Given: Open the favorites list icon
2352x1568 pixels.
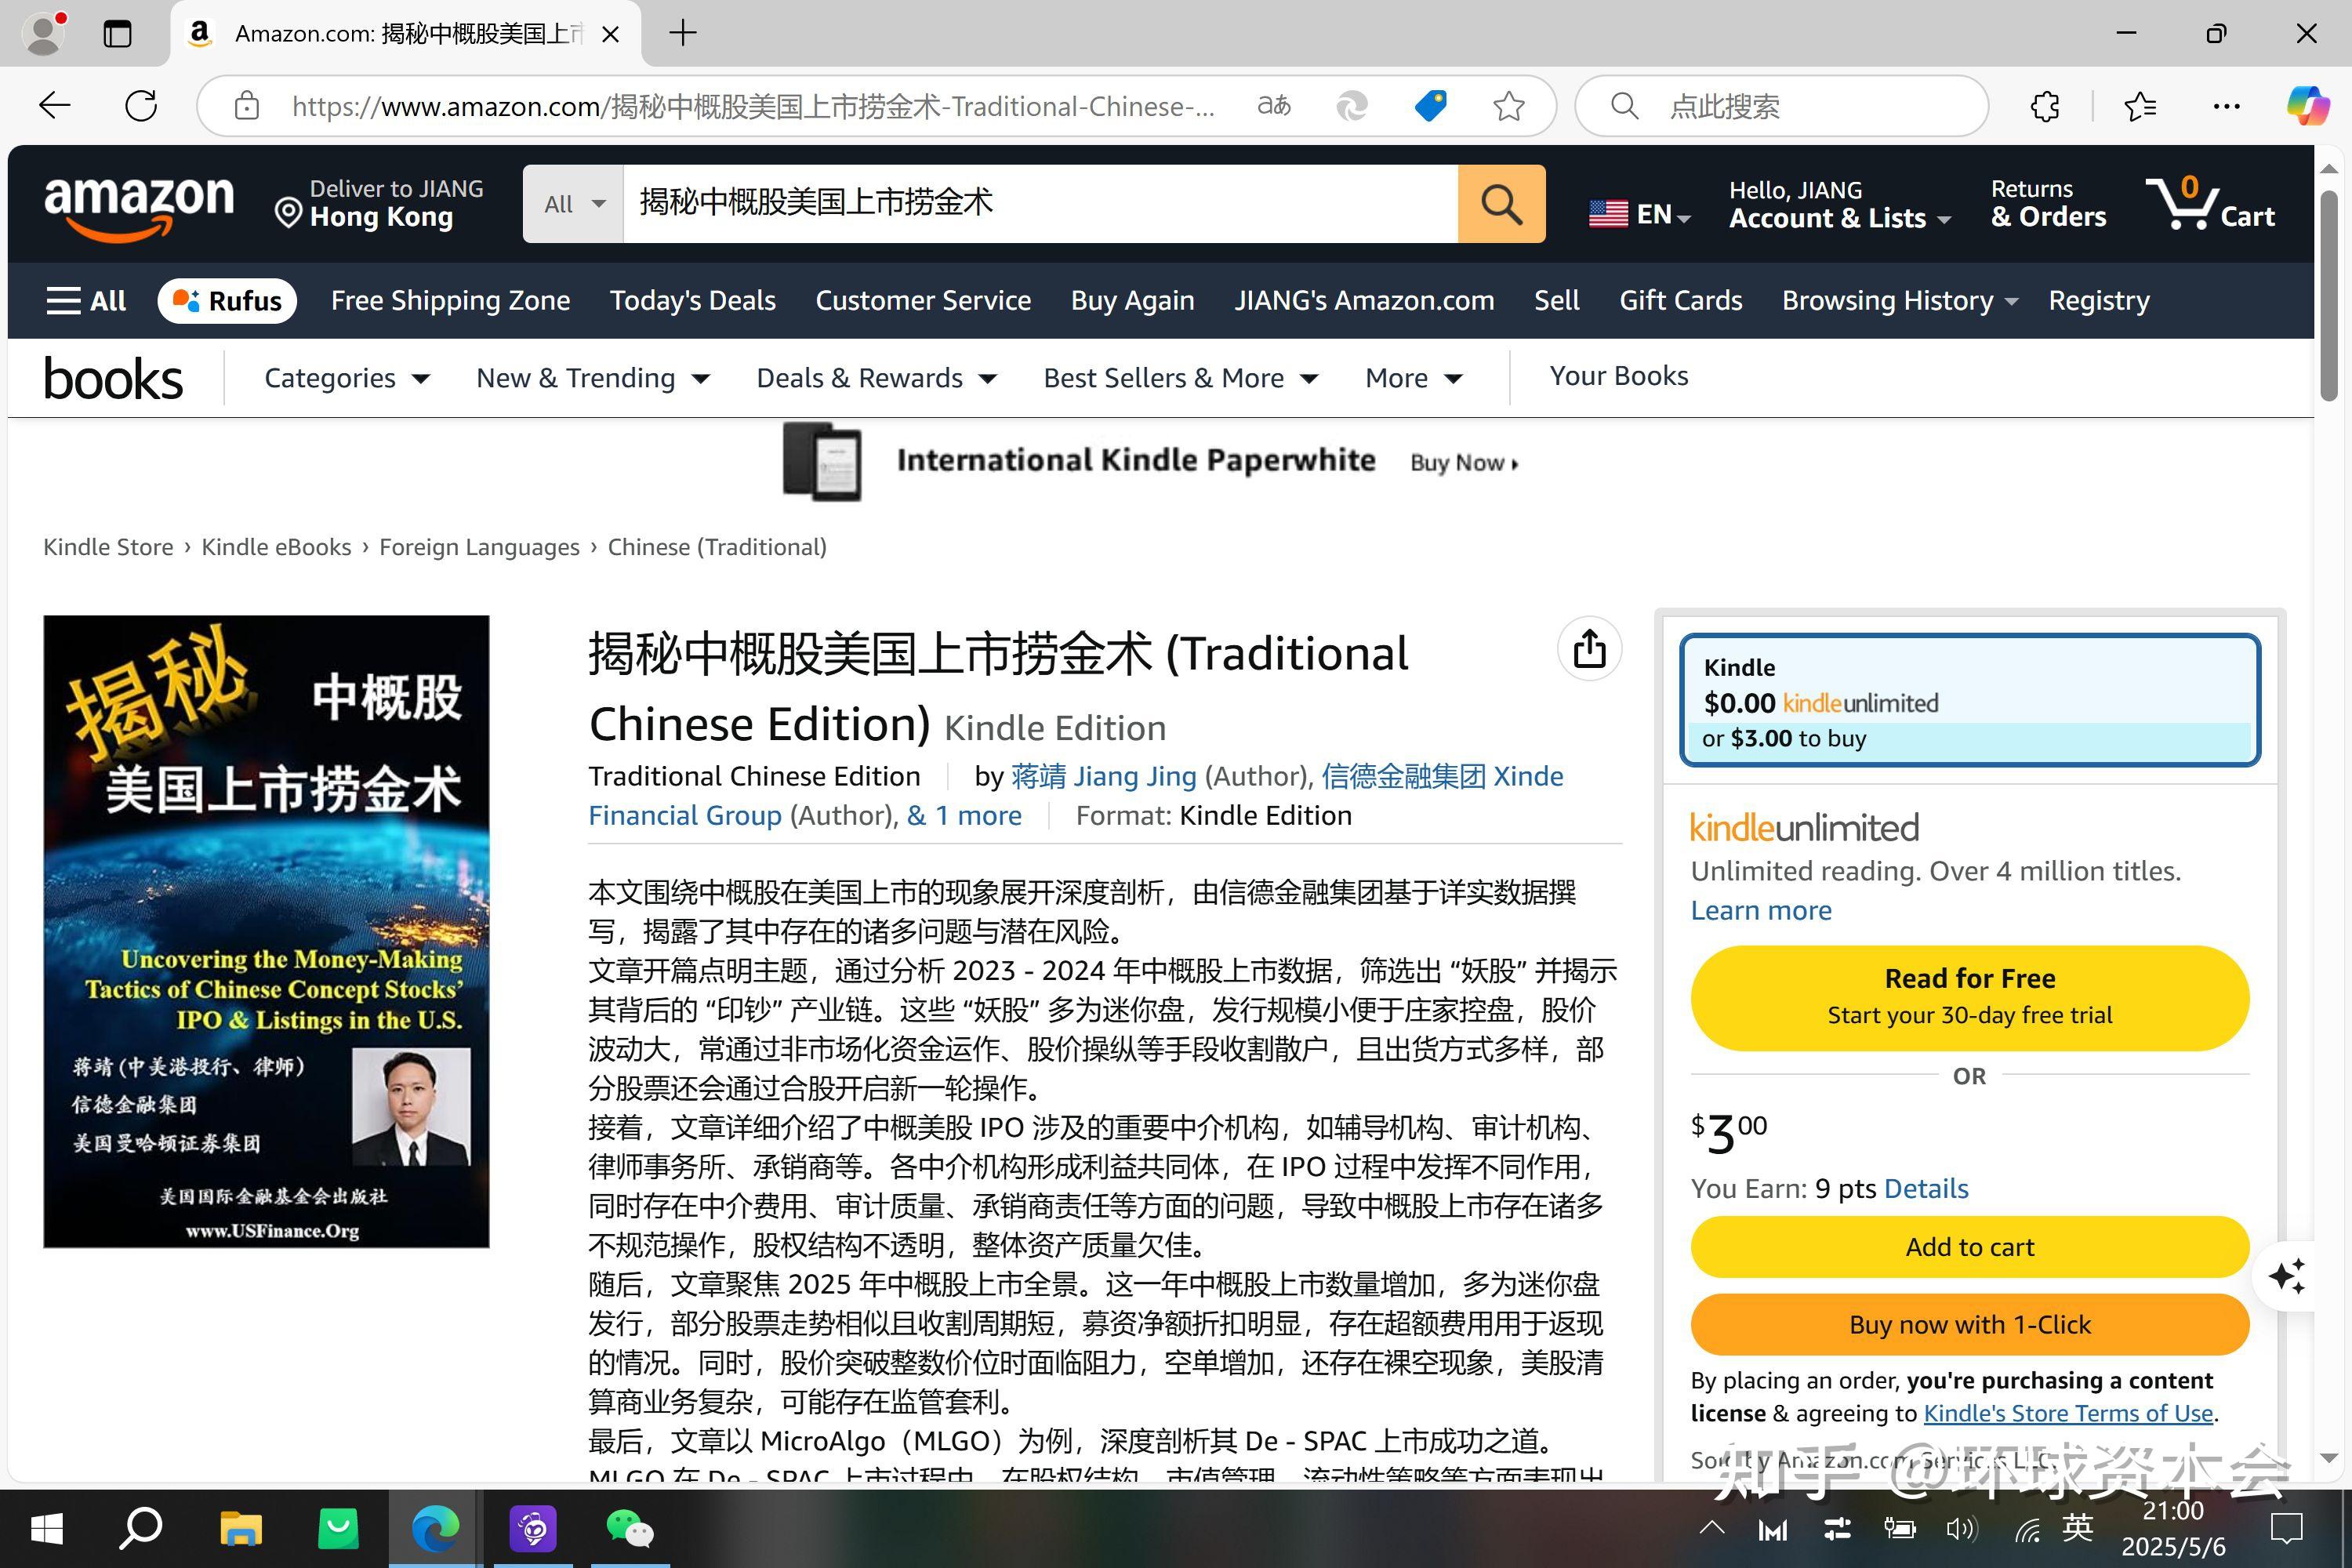Looking at the screenshot, I should tap(2139, 106).
